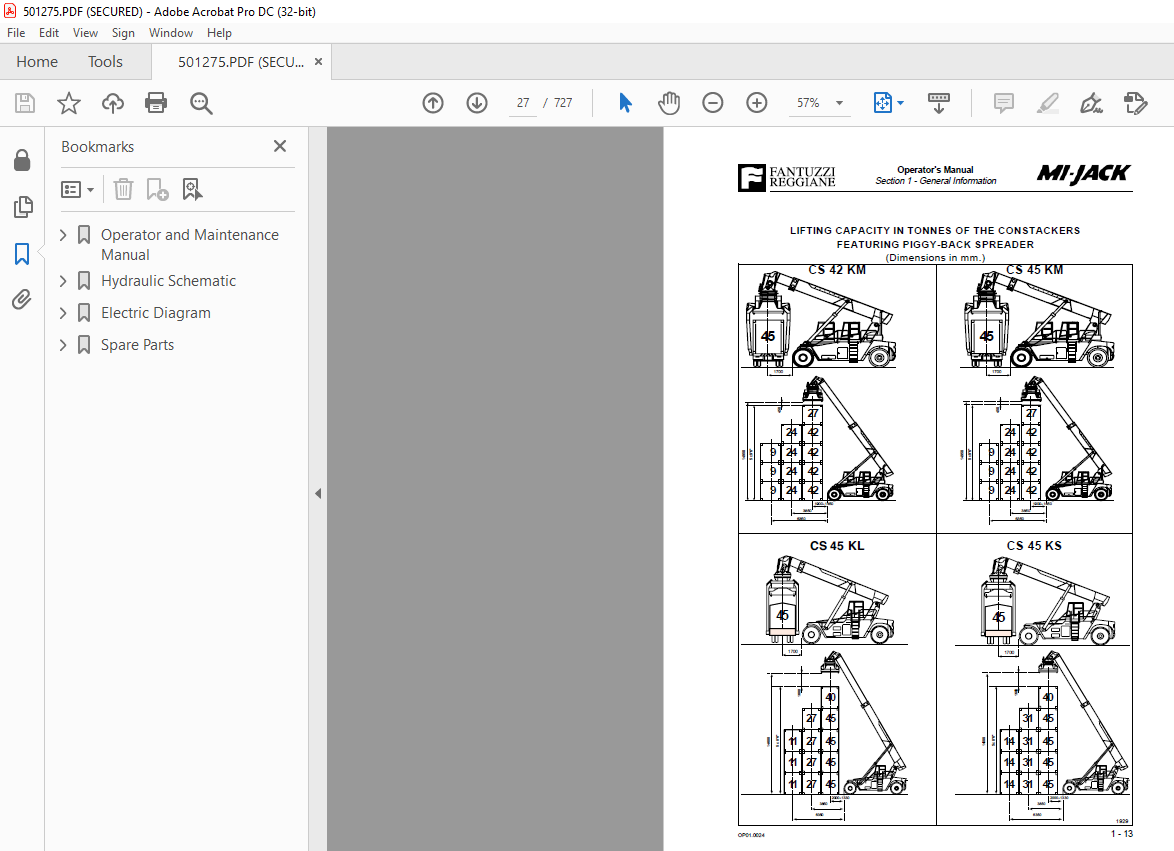The width and height of the screenshot is (1174, 851).
Task: Open security lock panel icon
Action: [22, 160]
